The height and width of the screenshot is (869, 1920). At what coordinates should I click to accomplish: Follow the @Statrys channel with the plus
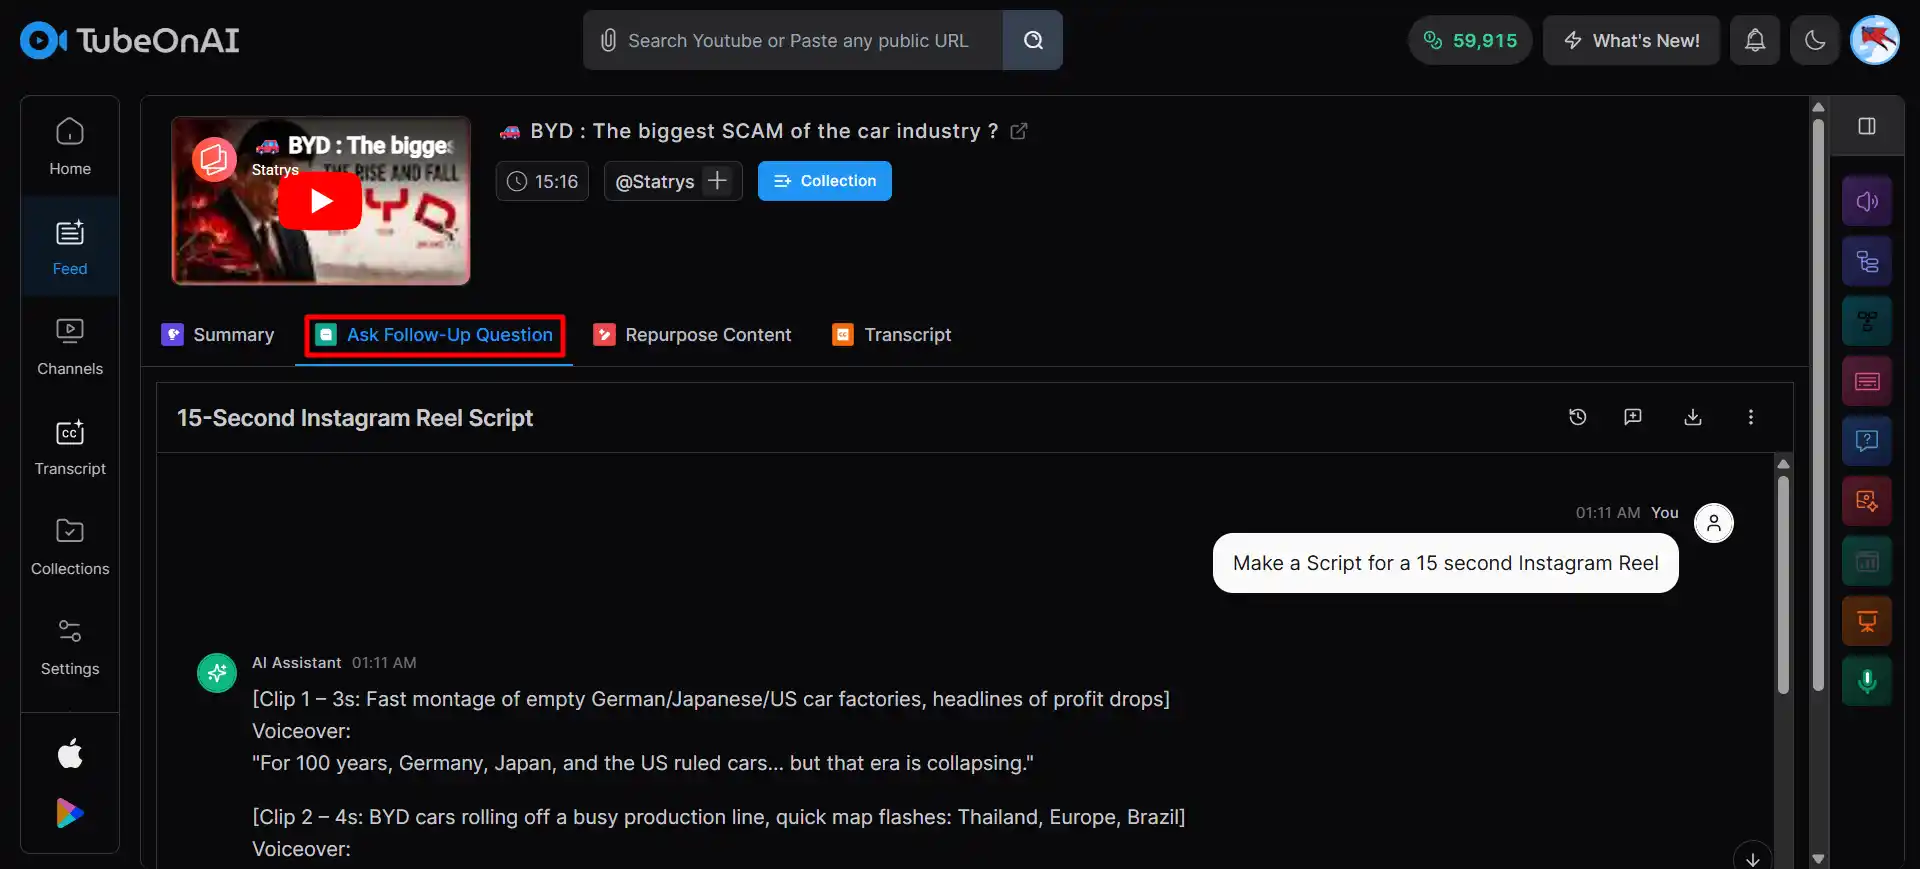pyautogui.click(x=717, y=181)
